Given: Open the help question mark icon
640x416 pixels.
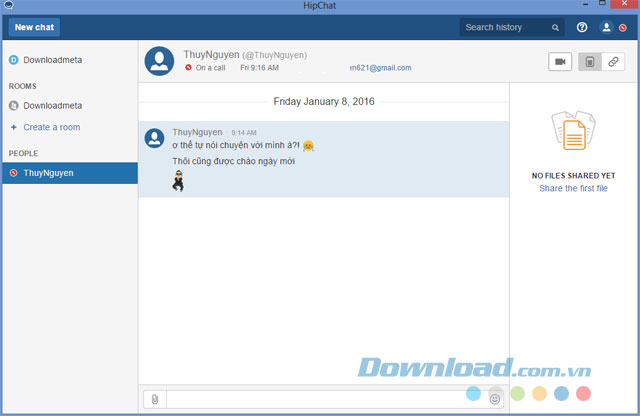Looking at the screenshot, I should [x=582, y=27].
